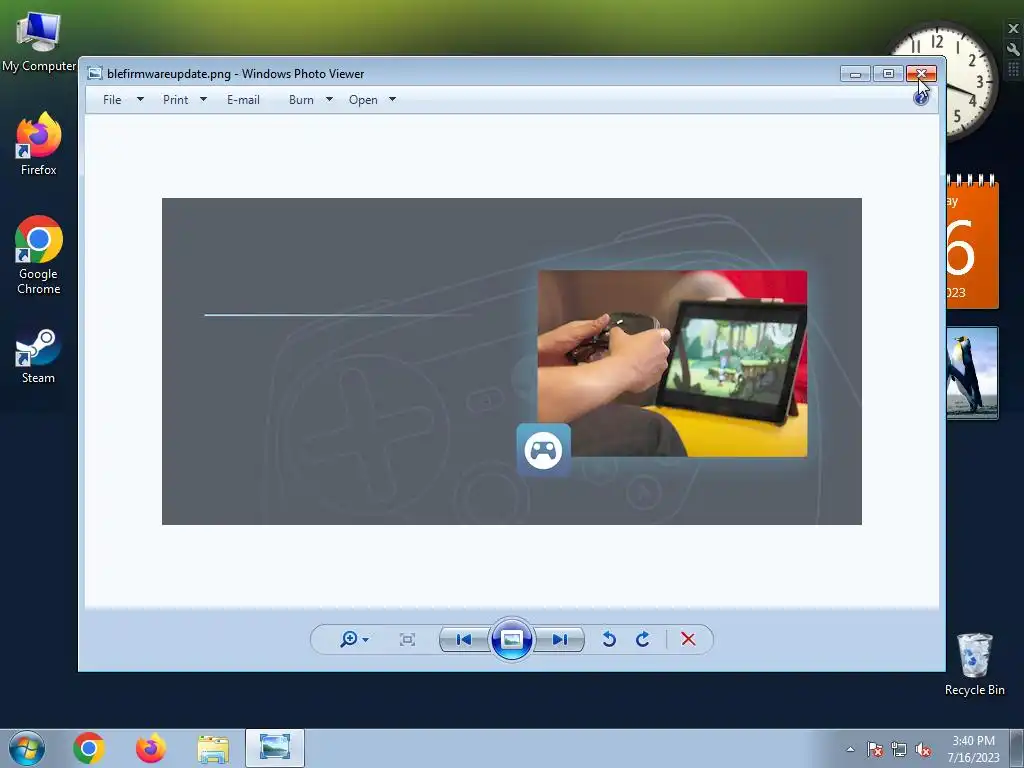Image resolution: width=1024 pixels, height=768 pixels.
Task: Click the orange calendar gadget
Action: point(972,242)
